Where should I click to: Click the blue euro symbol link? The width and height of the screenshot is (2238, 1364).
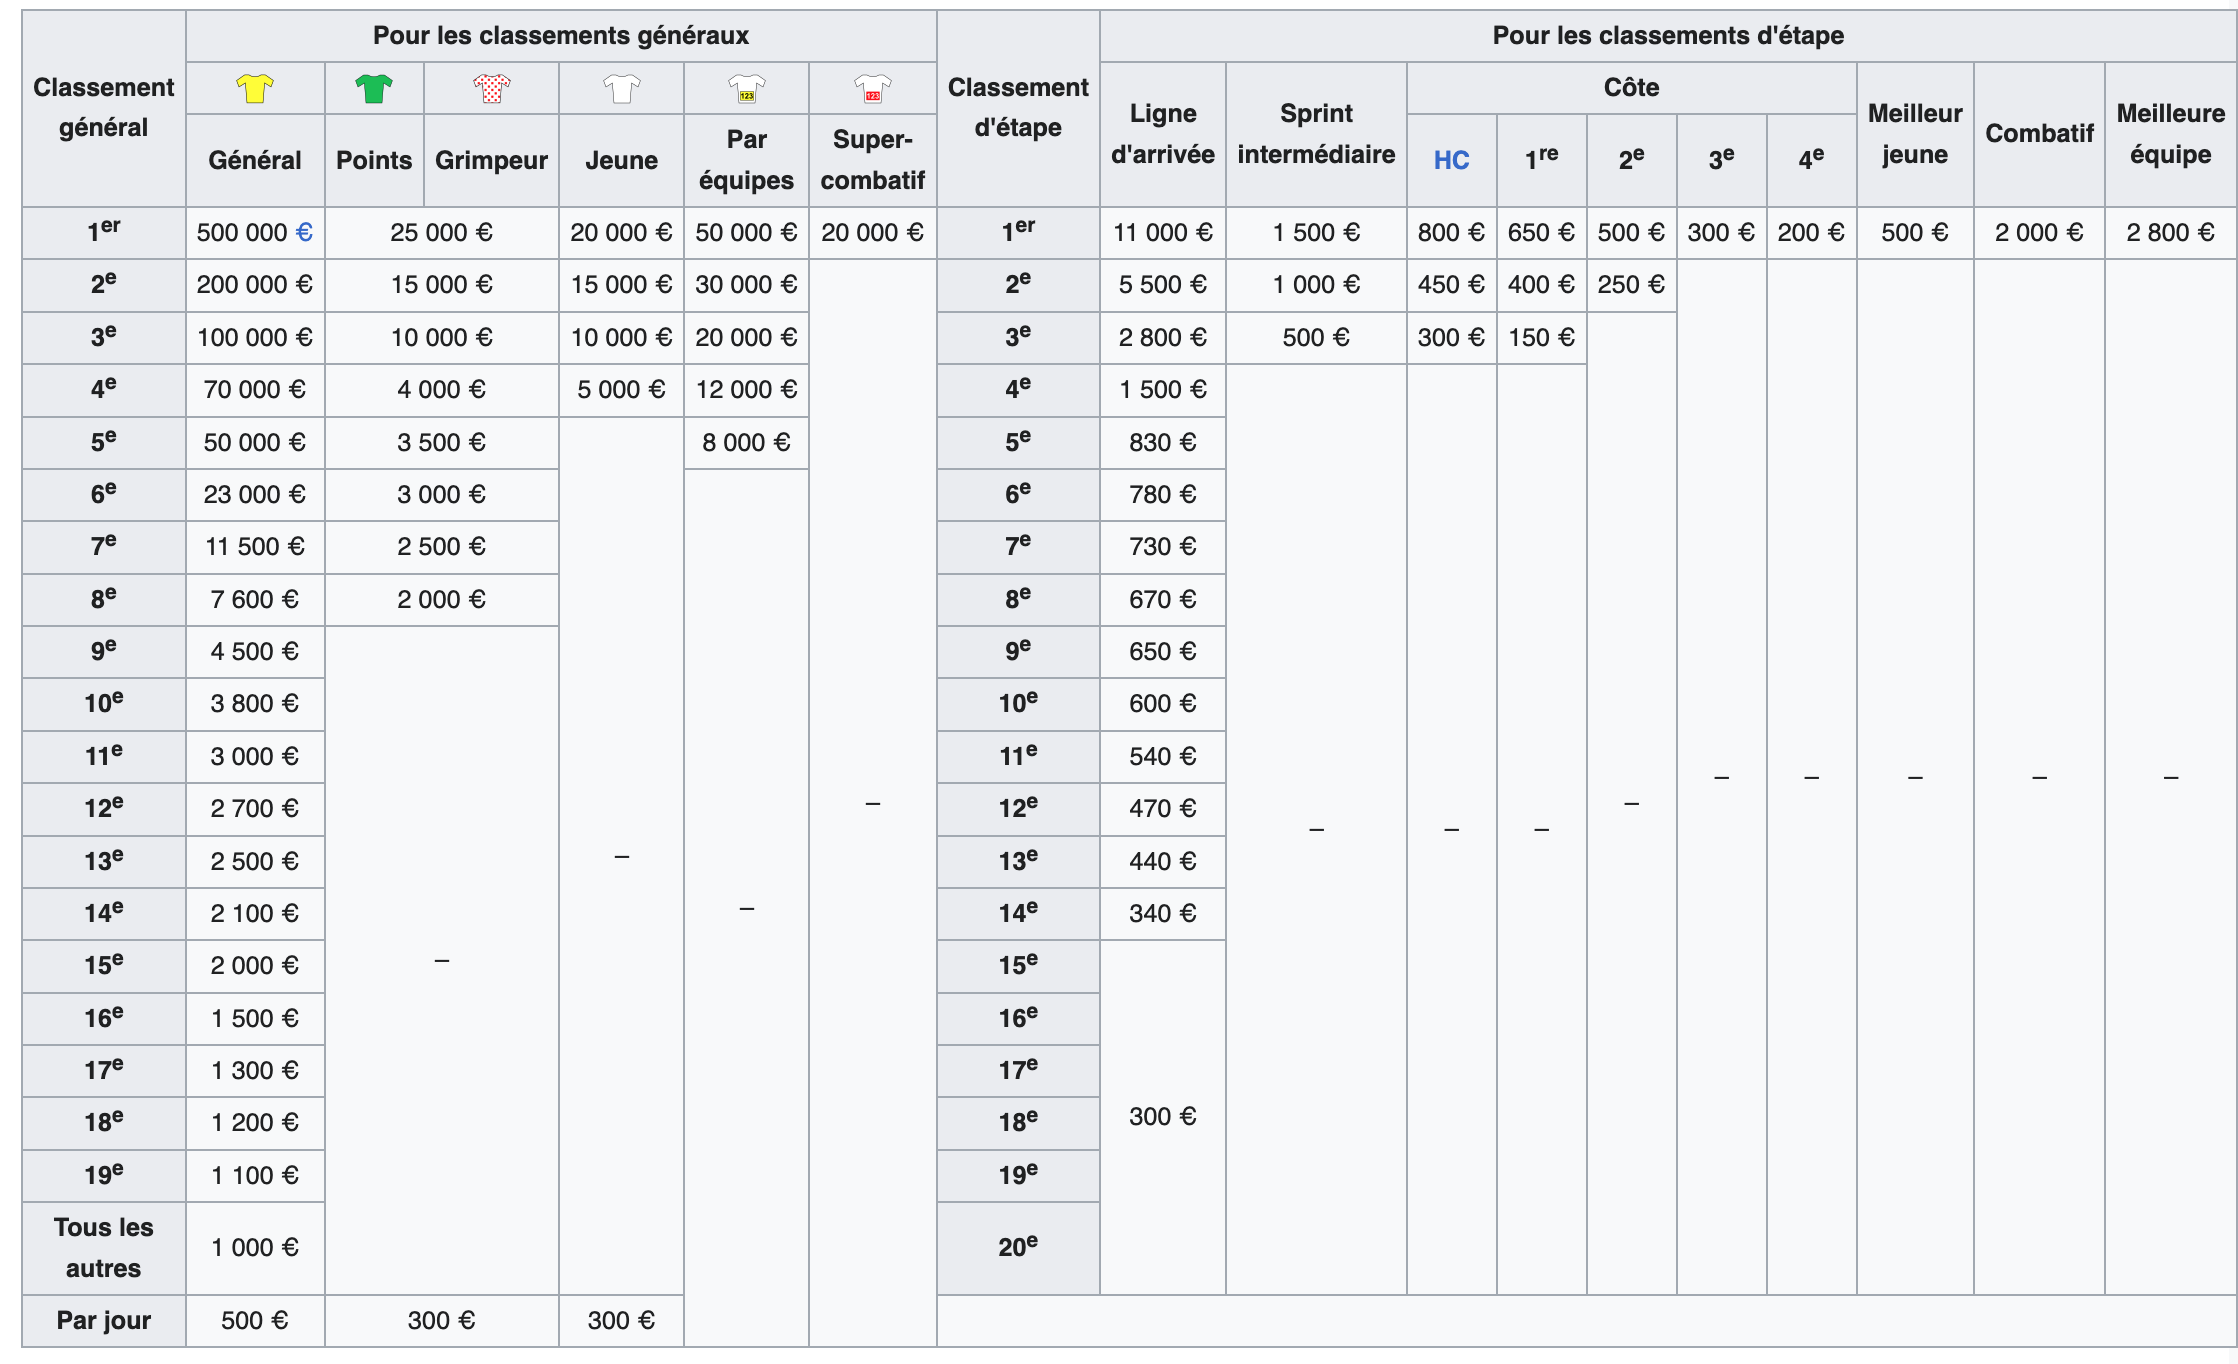click(x=304, y=232)
